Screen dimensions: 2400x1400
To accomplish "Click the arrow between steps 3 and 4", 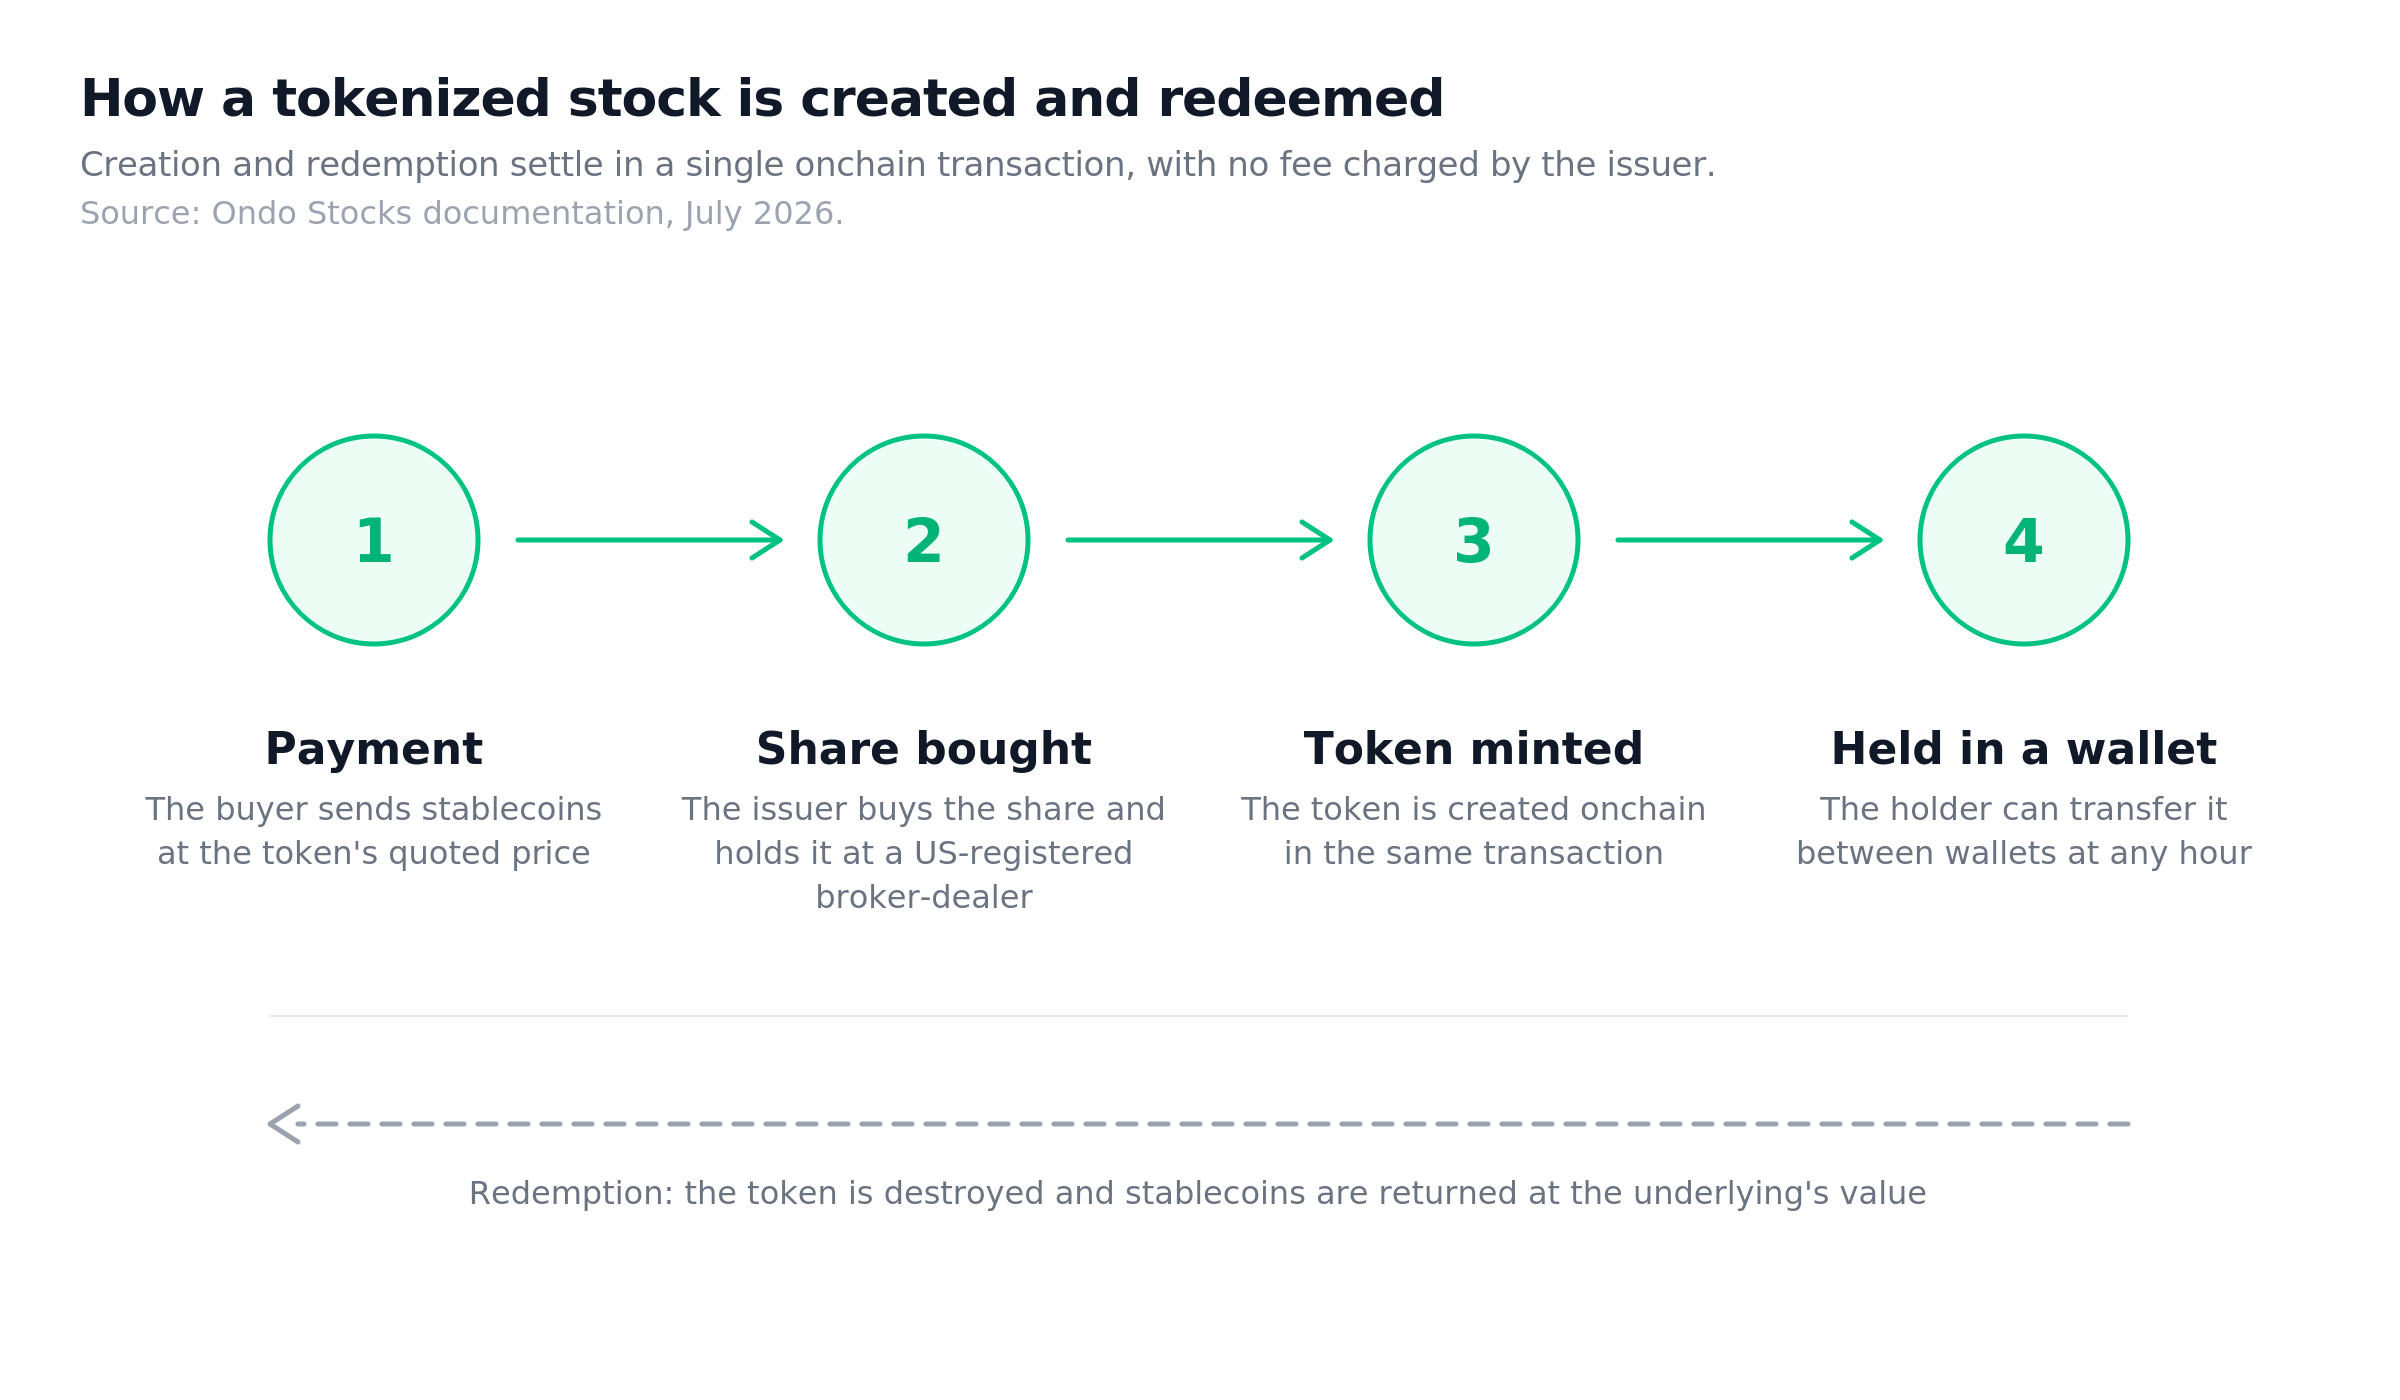I will (1749, 540).
